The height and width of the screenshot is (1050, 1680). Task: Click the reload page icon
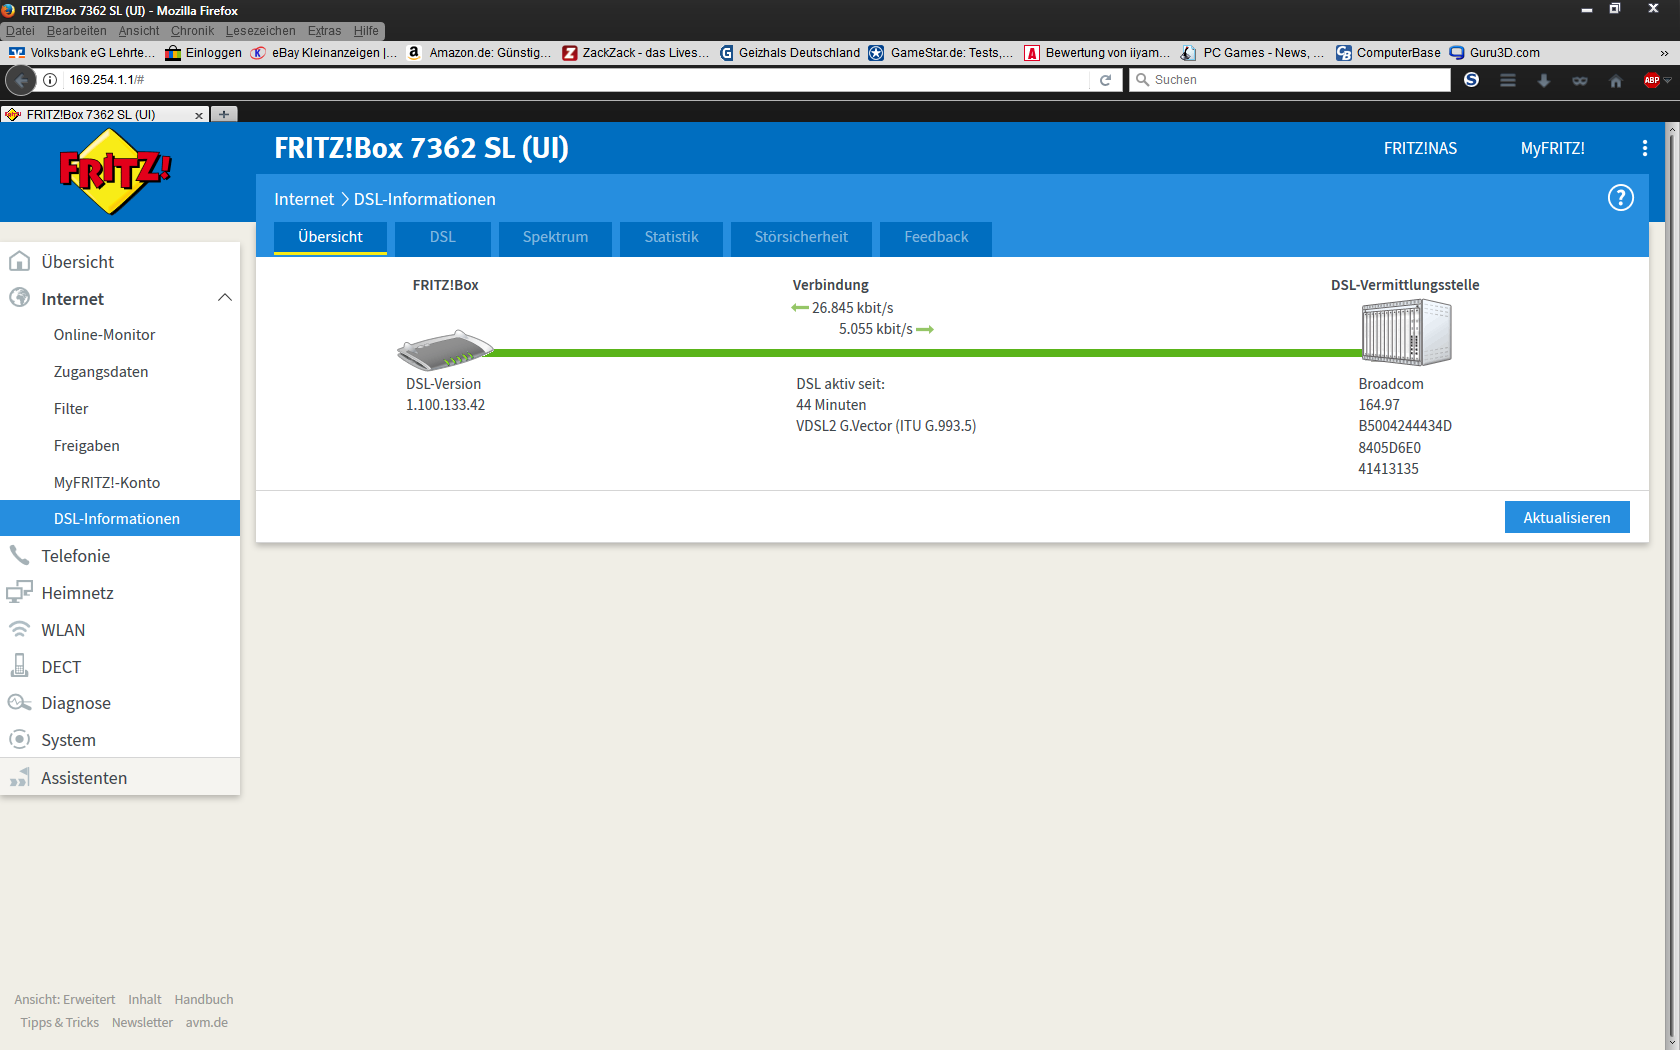1105,80
